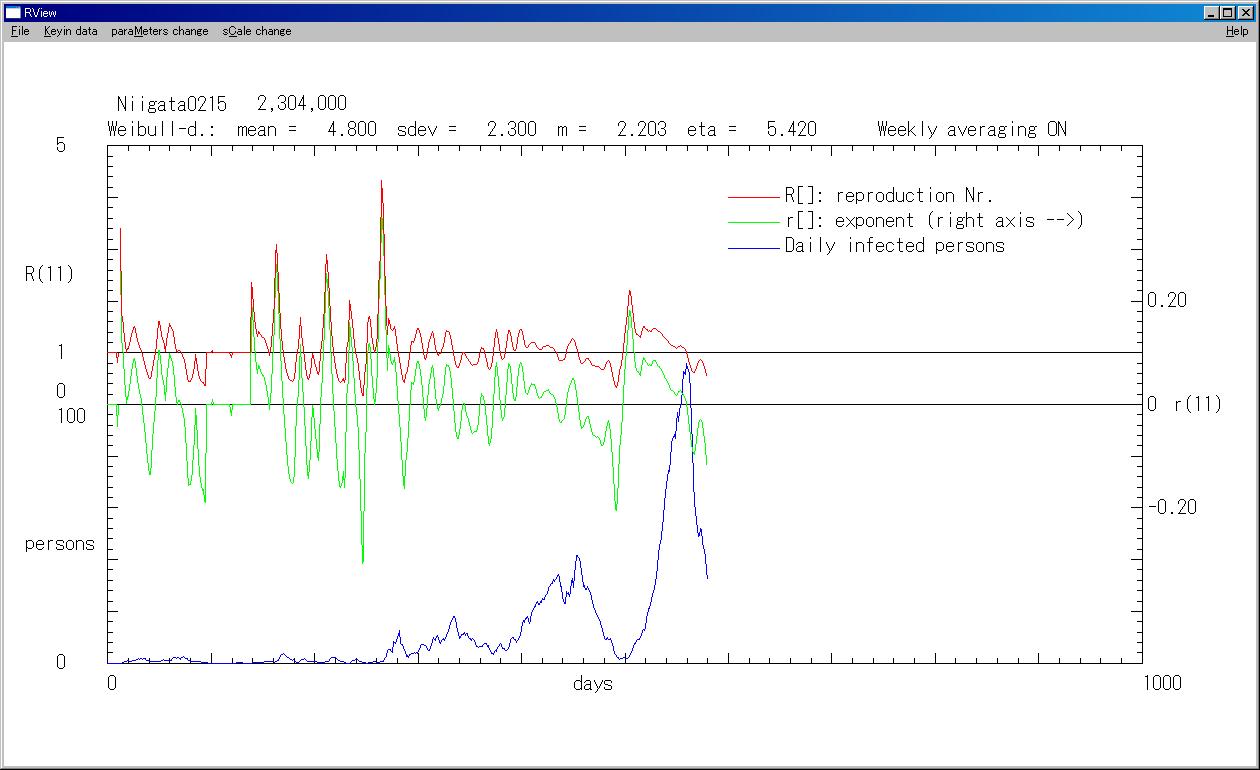The image size is (1260, 770).
Task: Click the blue legend line for daily infected
Action: [753, 247]
